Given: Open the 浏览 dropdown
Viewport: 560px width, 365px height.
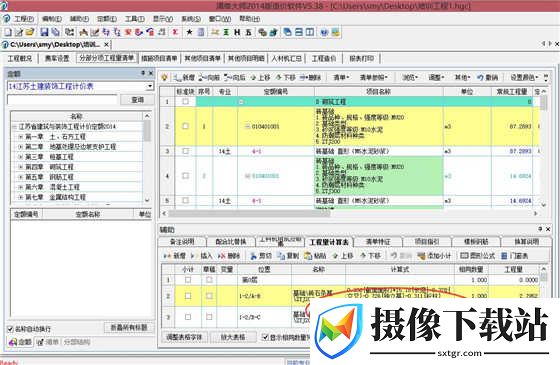Looking at the screenshot, I should [411, 77].
